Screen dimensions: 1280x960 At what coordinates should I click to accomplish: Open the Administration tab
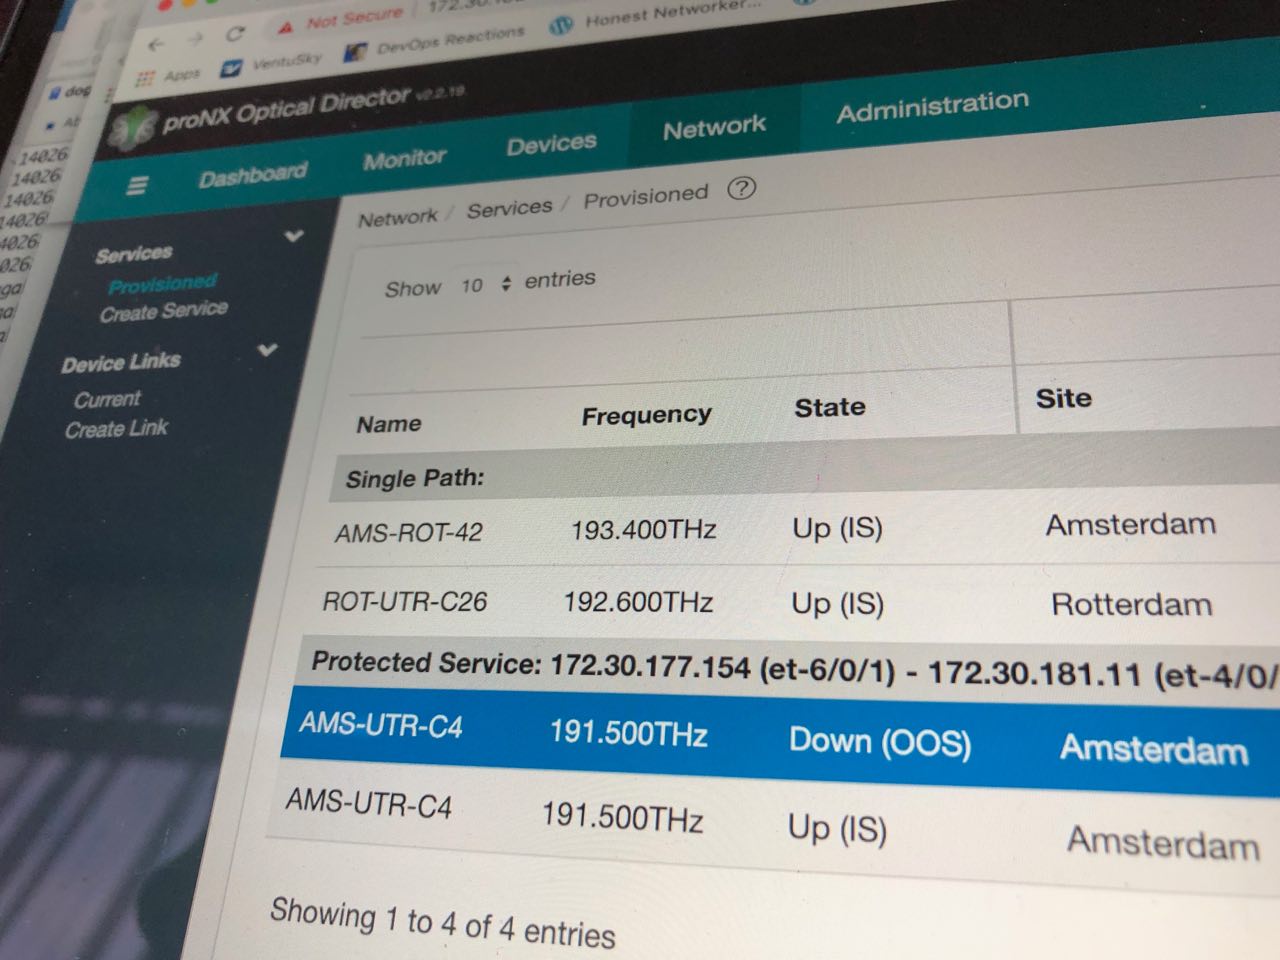(x=932, y=107)
